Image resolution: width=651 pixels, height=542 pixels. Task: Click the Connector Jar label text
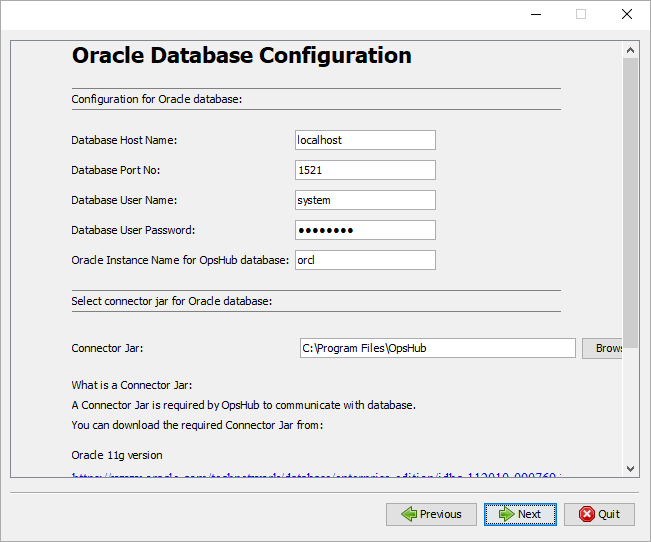[x=107, y=348]
